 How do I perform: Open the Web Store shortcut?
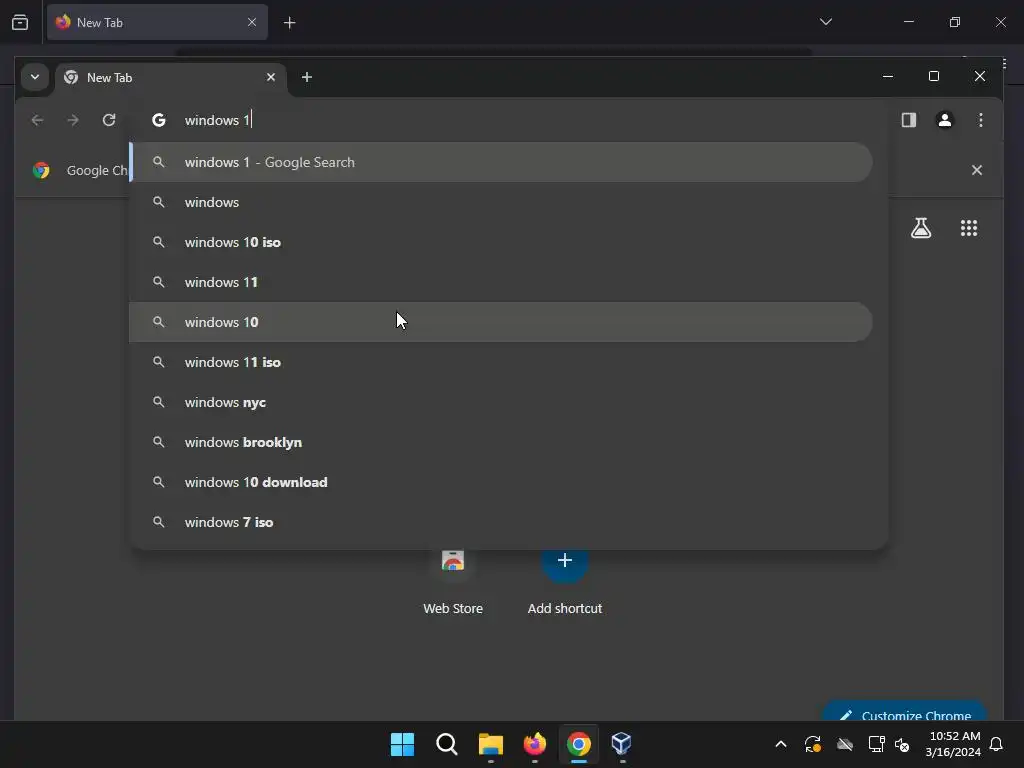coord(453,580)
